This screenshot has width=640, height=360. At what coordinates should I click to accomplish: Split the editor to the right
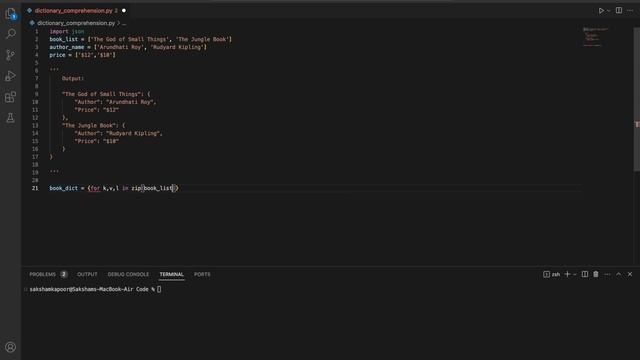[619, 11]
